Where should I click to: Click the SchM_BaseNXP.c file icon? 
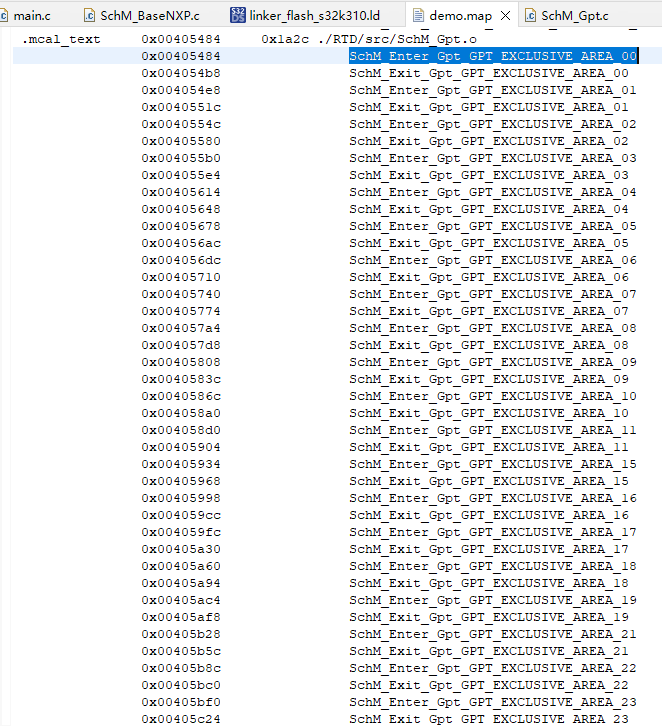[89, 16]
